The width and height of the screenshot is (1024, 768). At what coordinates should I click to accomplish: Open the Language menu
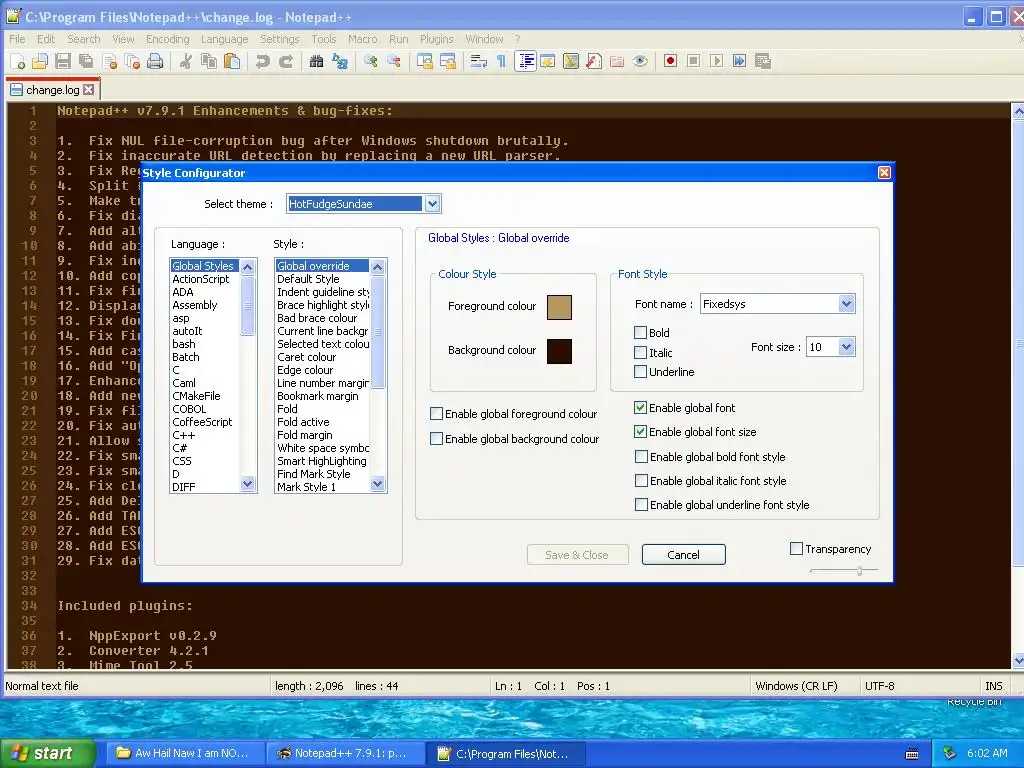(x=224, y=39)
